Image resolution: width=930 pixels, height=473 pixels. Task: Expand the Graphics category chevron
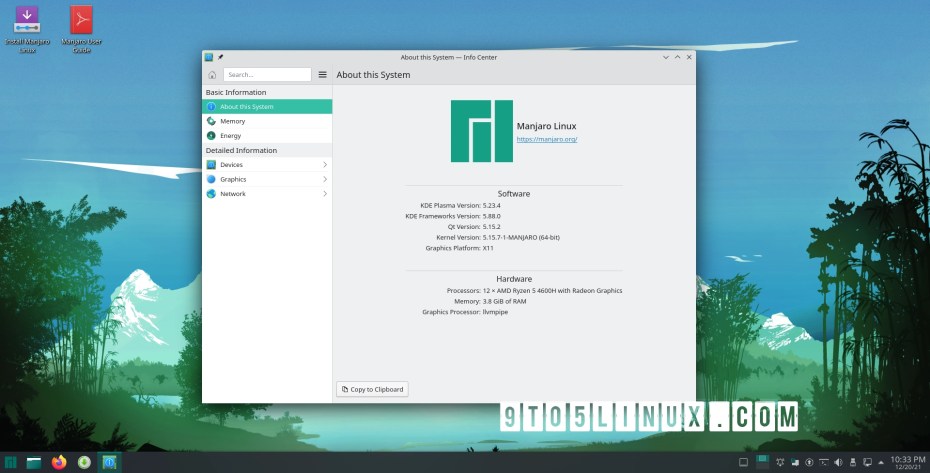coord(325,179)
